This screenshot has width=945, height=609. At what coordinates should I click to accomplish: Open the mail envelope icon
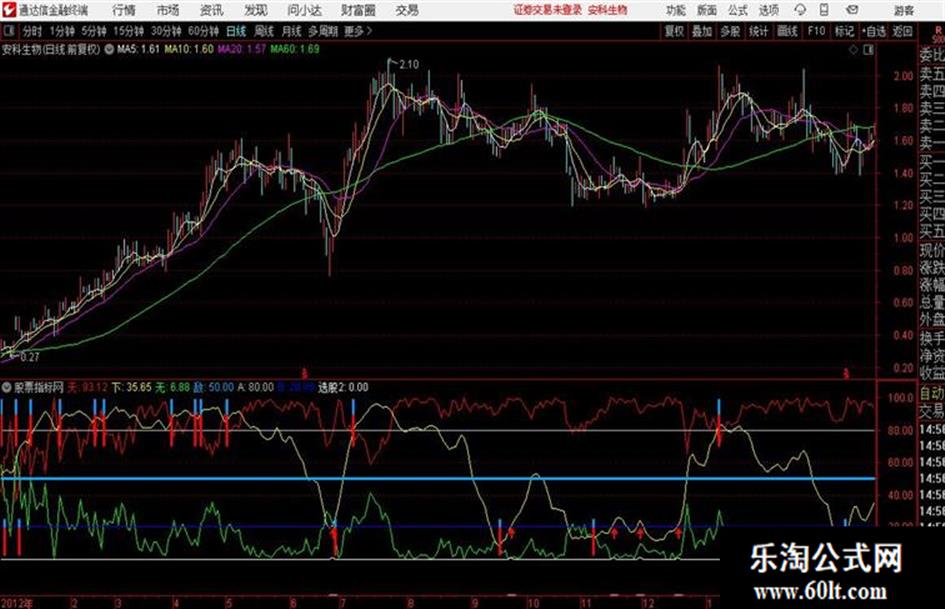click(852, 10)
